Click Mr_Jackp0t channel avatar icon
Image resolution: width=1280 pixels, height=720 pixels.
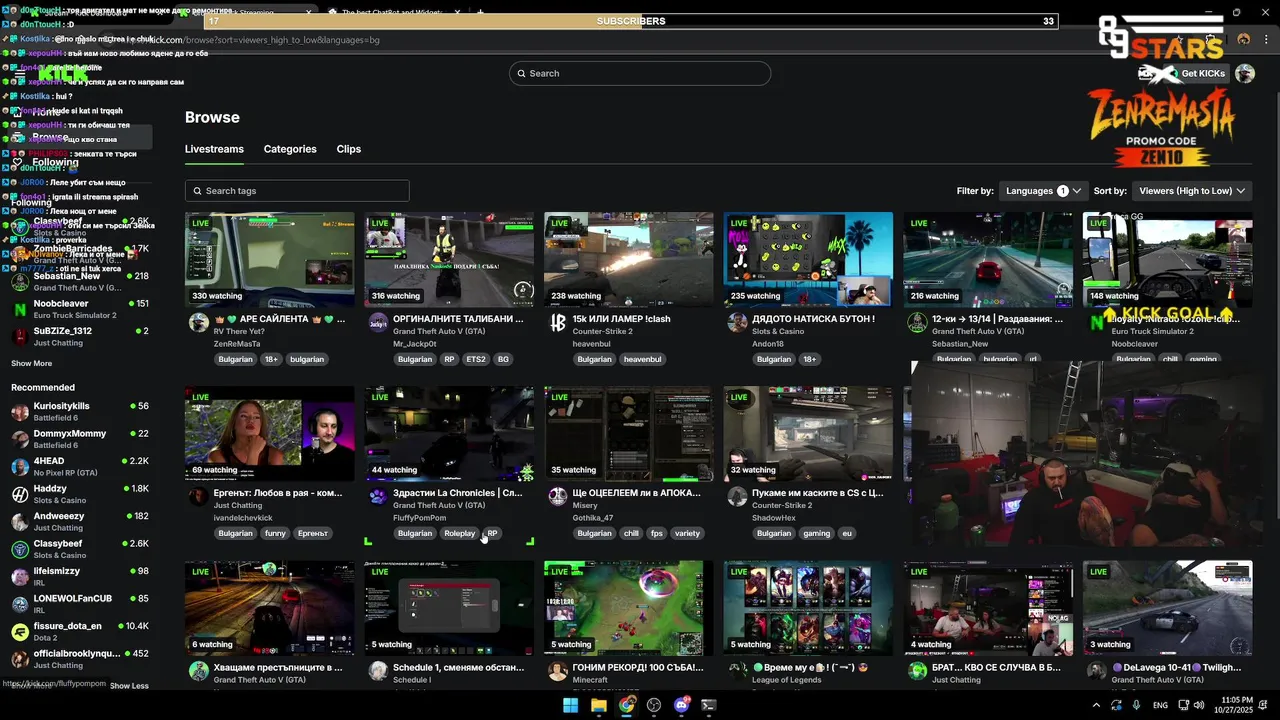coord(378,323)
